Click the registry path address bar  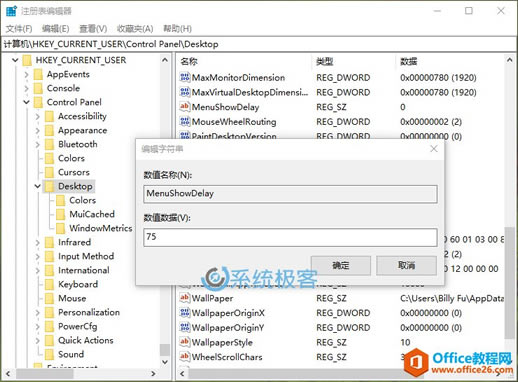point(259,44)
